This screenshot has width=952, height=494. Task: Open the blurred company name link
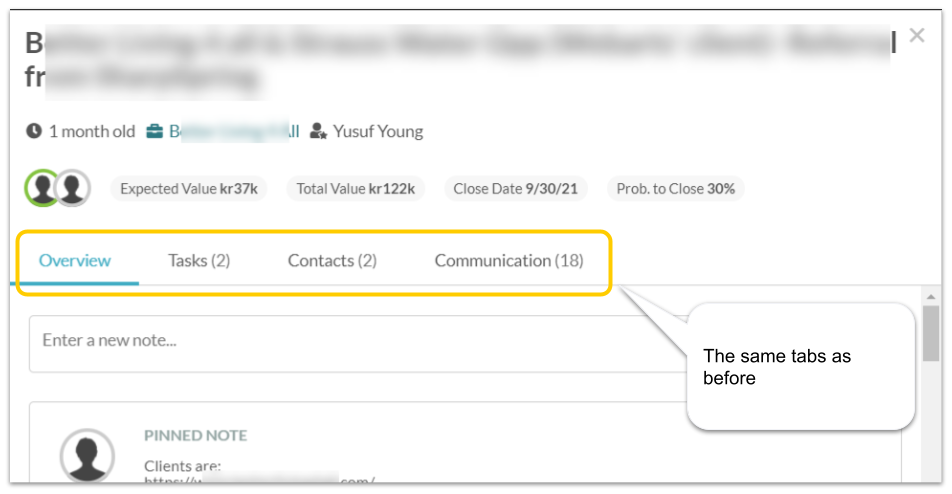point(234,131)
